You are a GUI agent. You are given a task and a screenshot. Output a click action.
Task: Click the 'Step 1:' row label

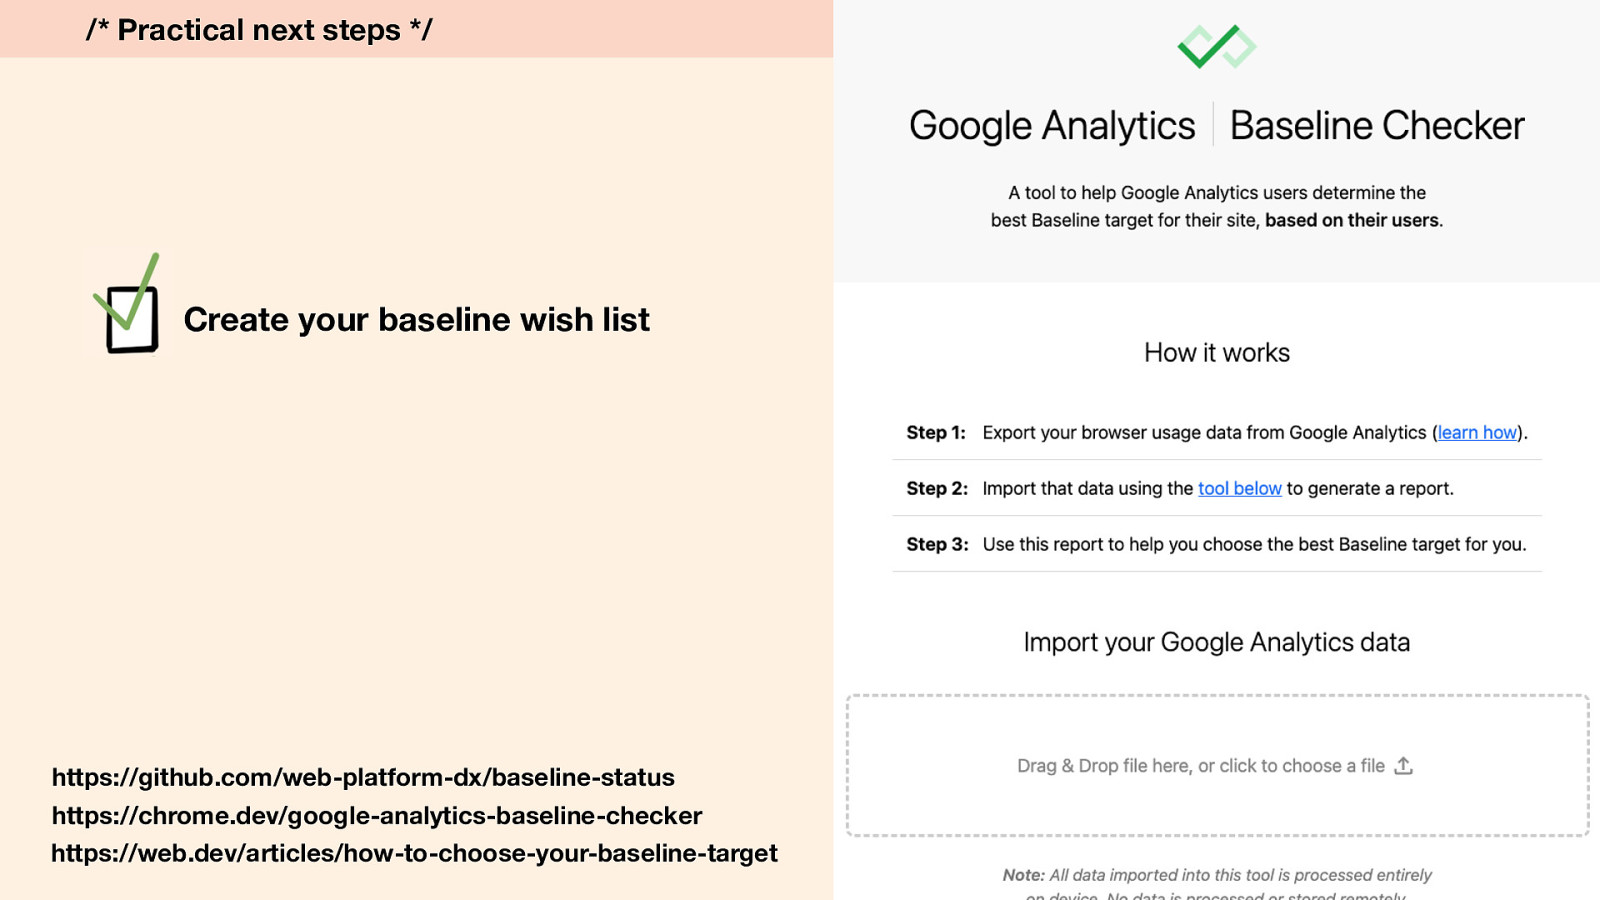click(936, 433)
